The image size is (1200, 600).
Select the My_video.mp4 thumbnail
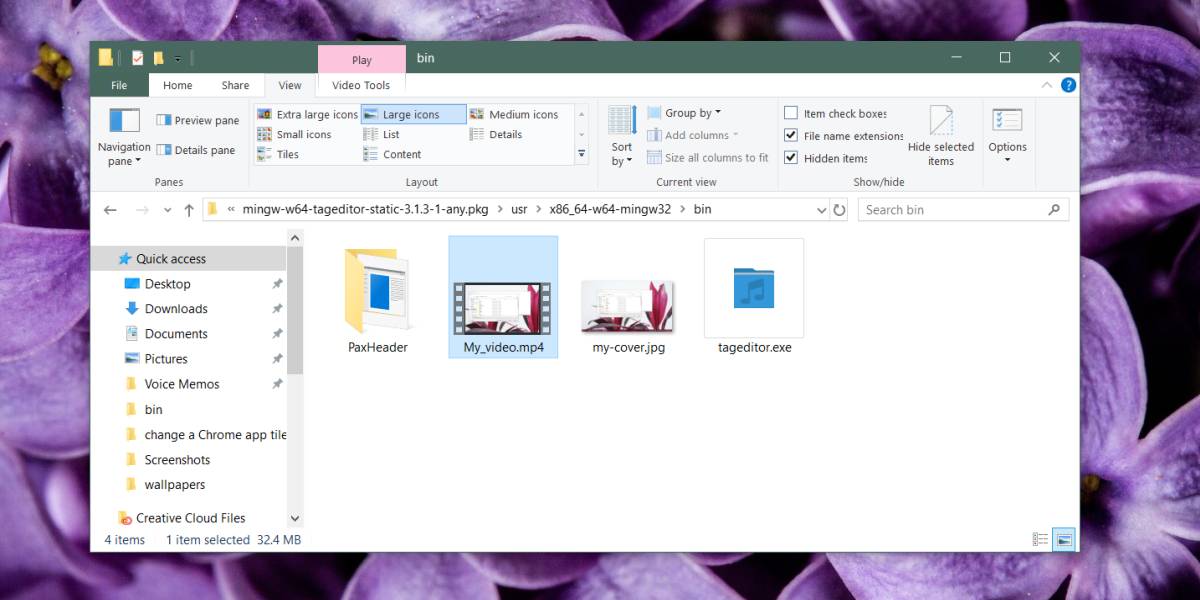(503, 296)
